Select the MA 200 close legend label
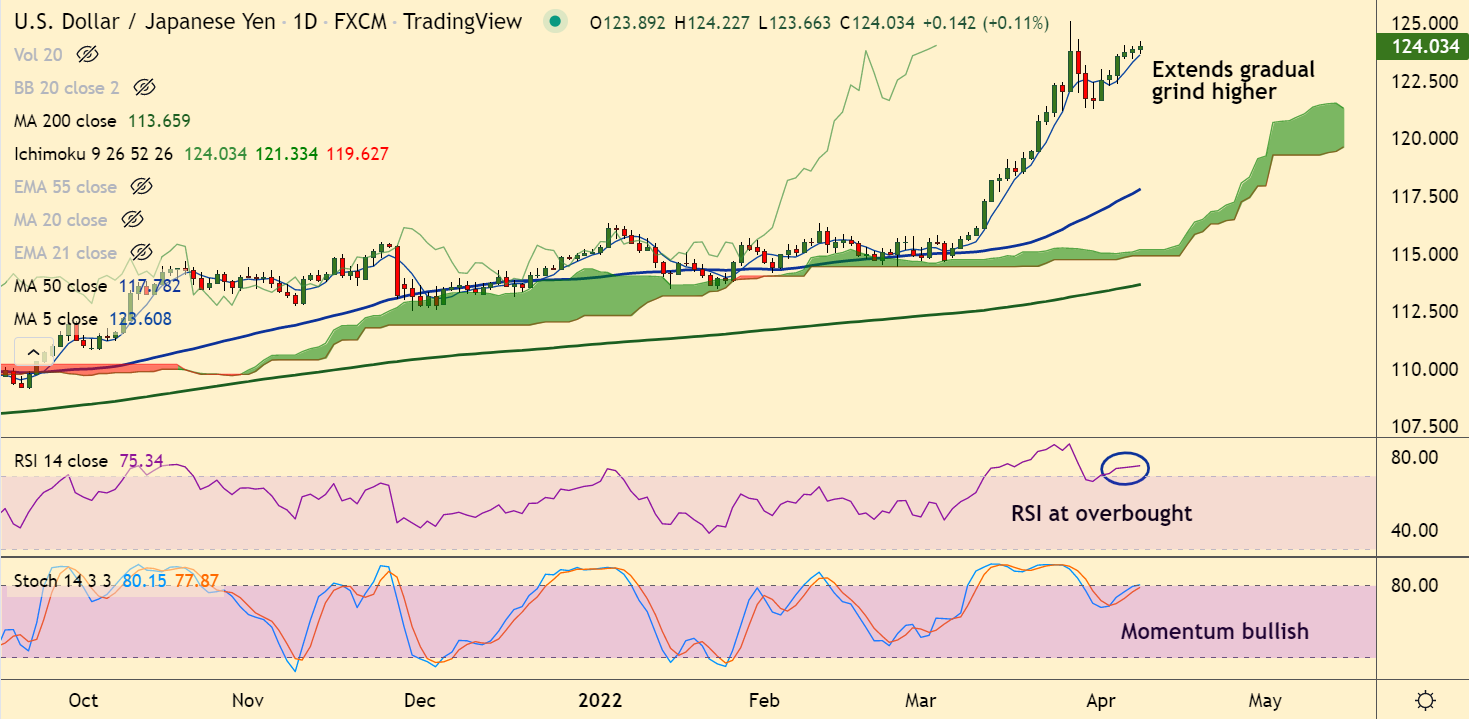Screen dimensions: 1469x719 (66, 121)
